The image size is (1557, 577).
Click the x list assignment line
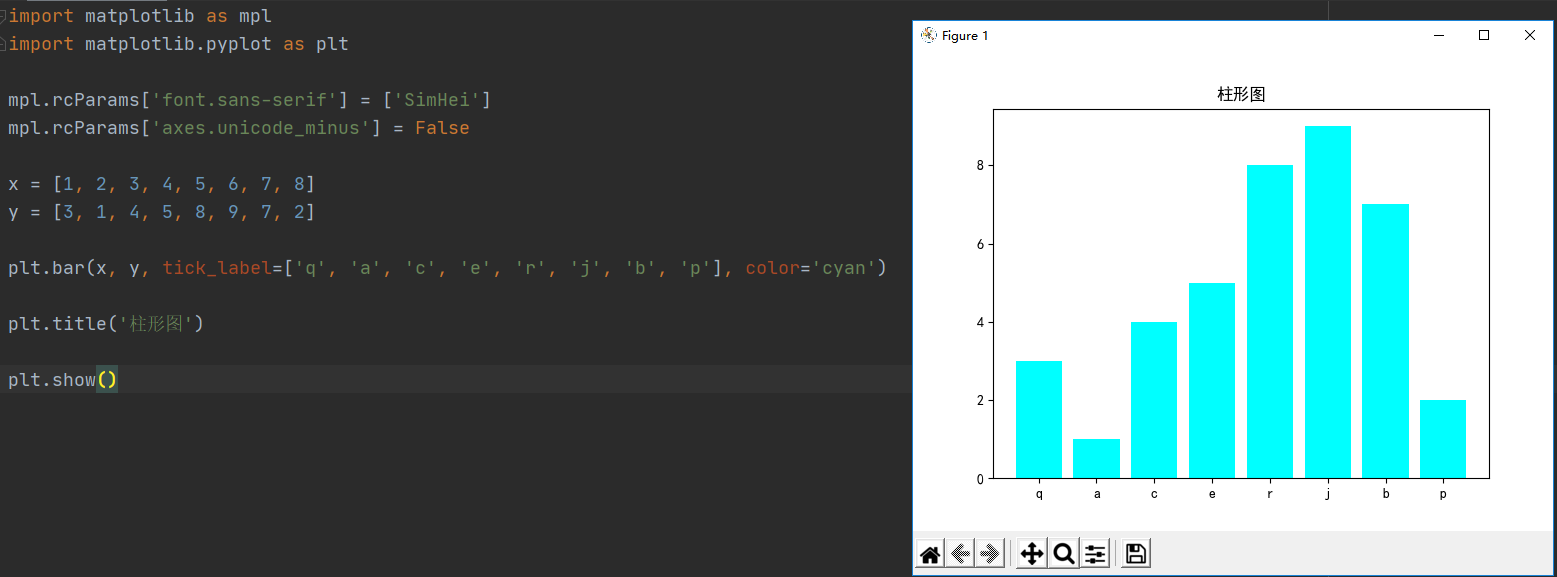(162, 184)
